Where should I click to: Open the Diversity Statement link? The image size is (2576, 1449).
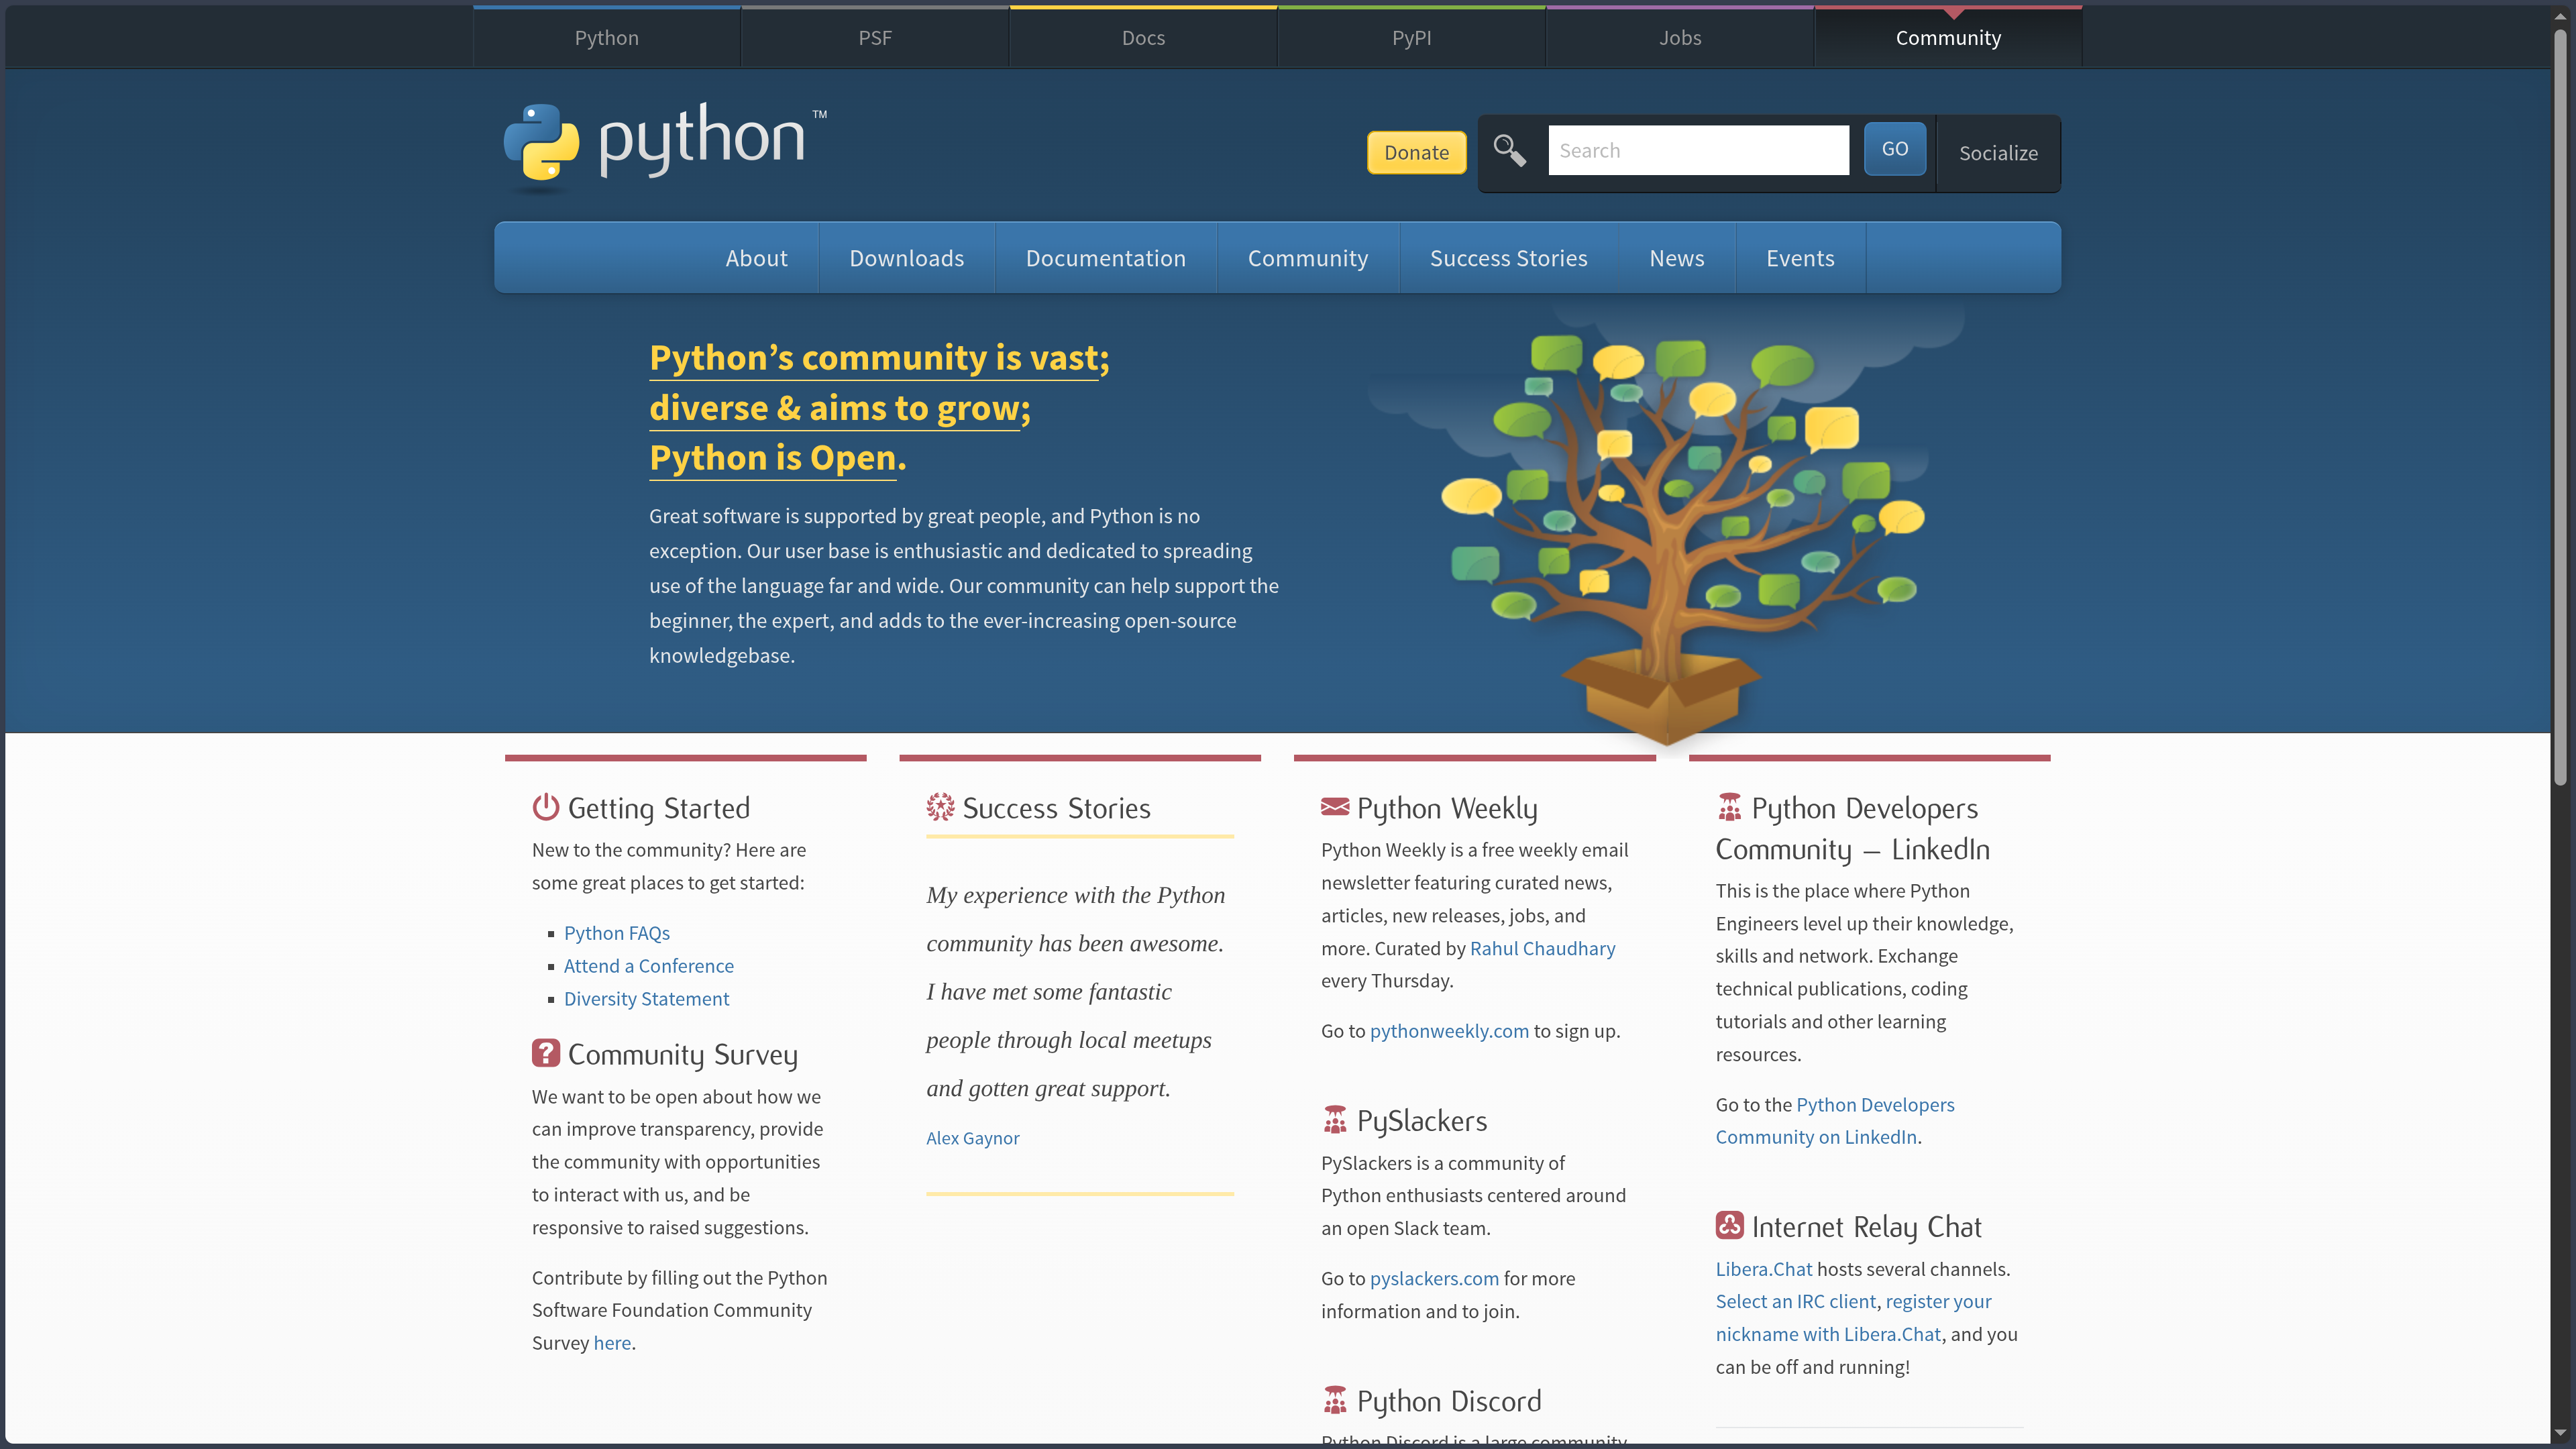[647, 998]
